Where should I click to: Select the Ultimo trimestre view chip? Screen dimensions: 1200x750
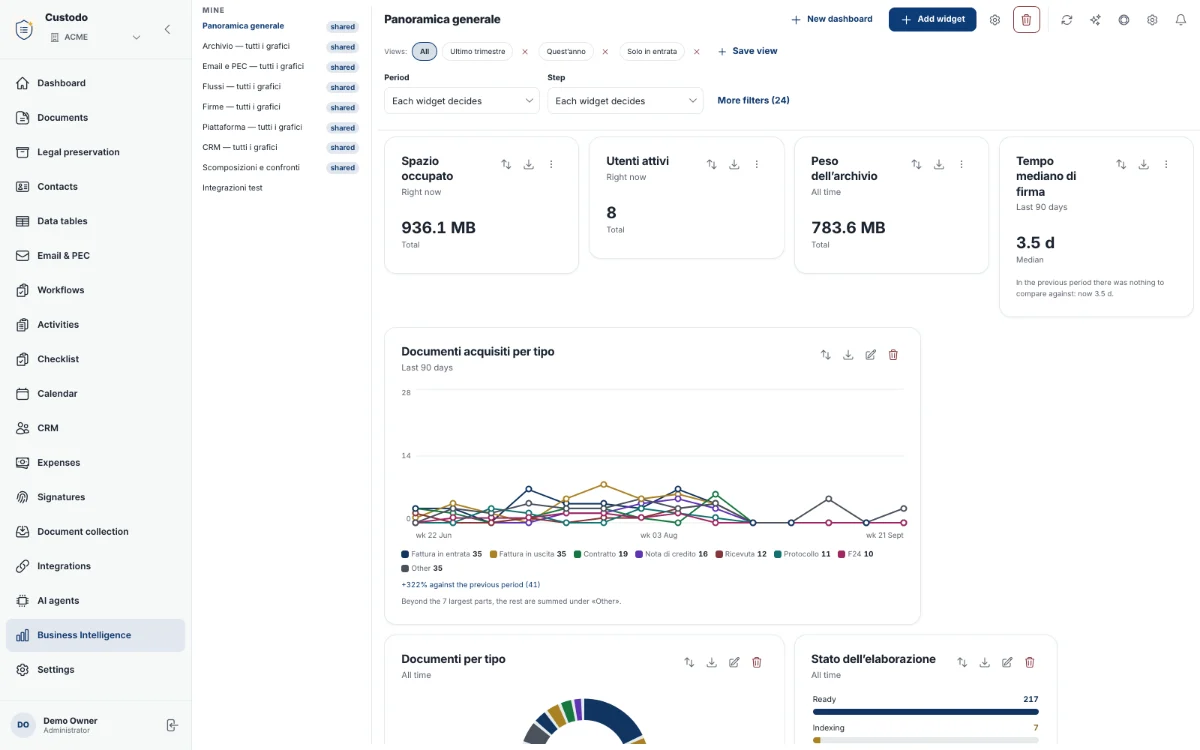(477, 51)
